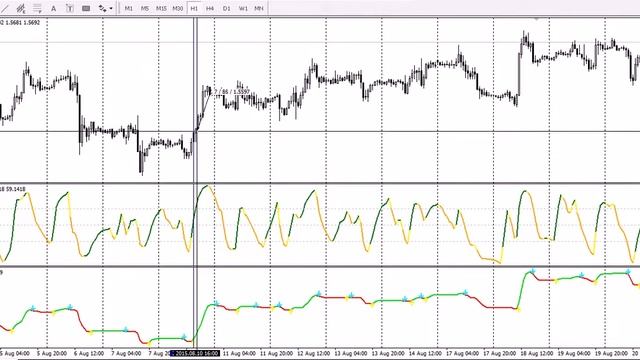640x360 pixels.
Task: Click the '13 Aug 20:00' time label
Action: point(388,353)
